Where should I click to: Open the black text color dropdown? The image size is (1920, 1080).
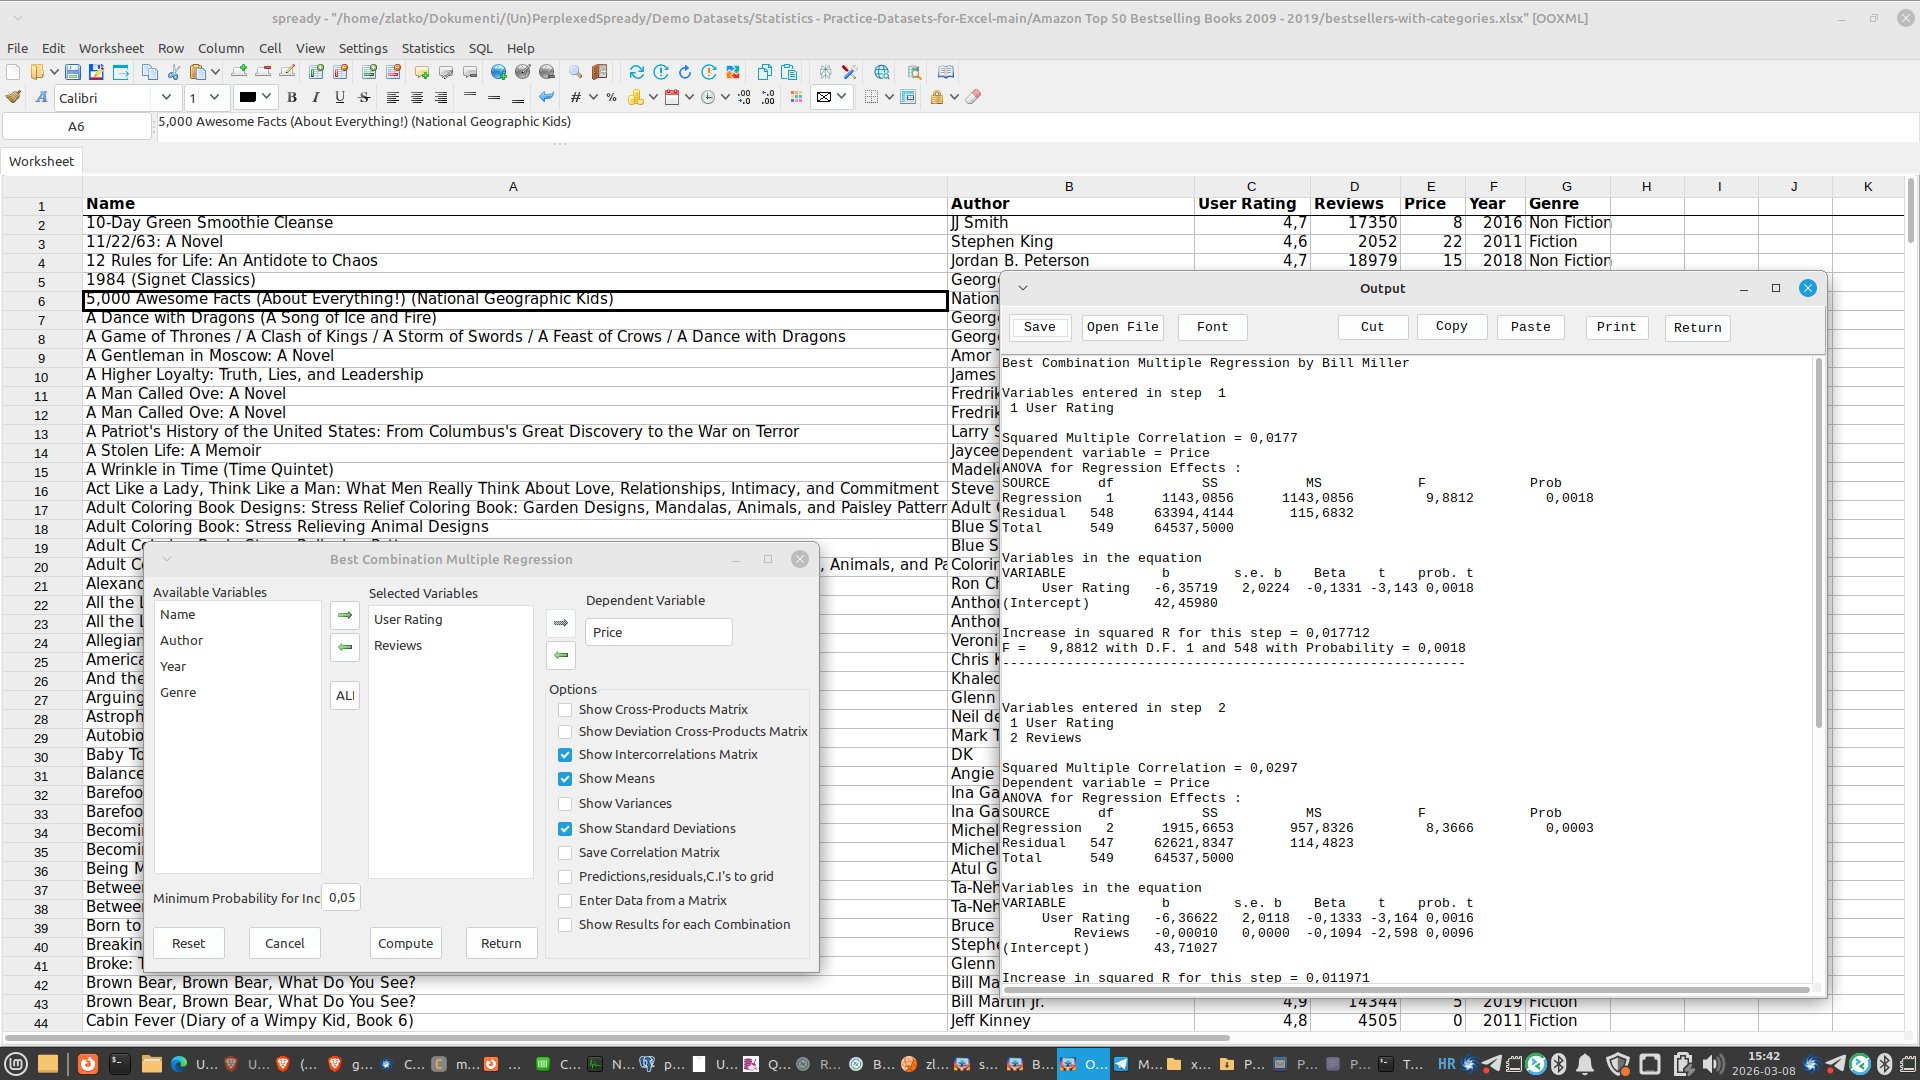tap(267, 97)
